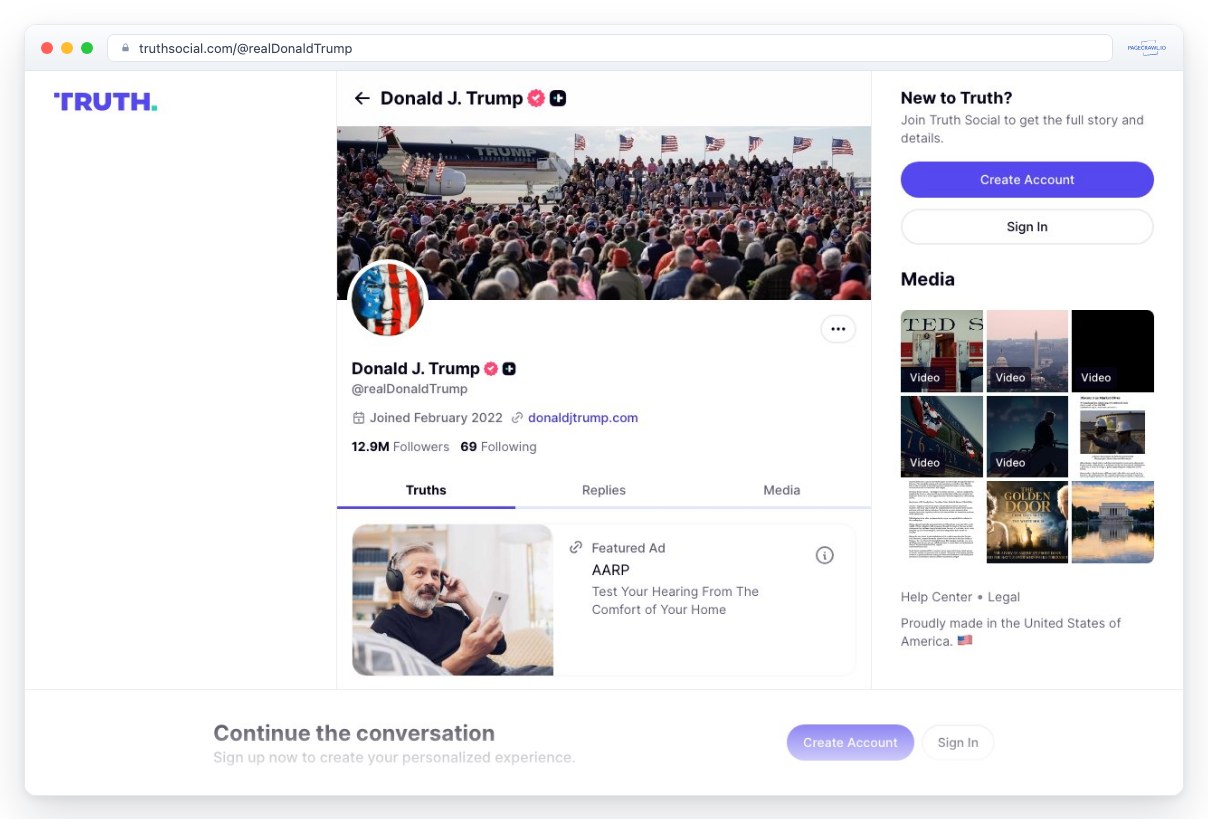
Task: Click the info icon on the AARP ad
Action: click(825, 555)
